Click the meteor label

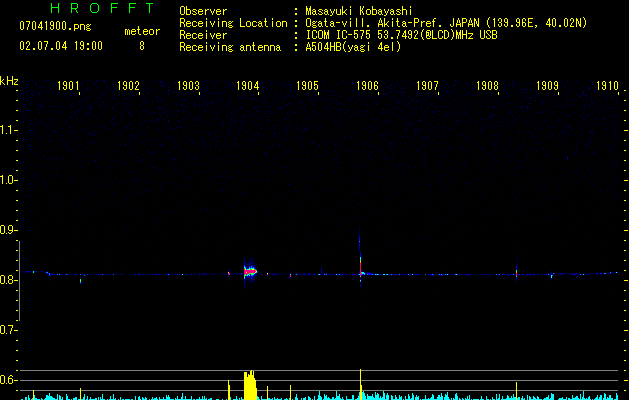tap(142, 31)
